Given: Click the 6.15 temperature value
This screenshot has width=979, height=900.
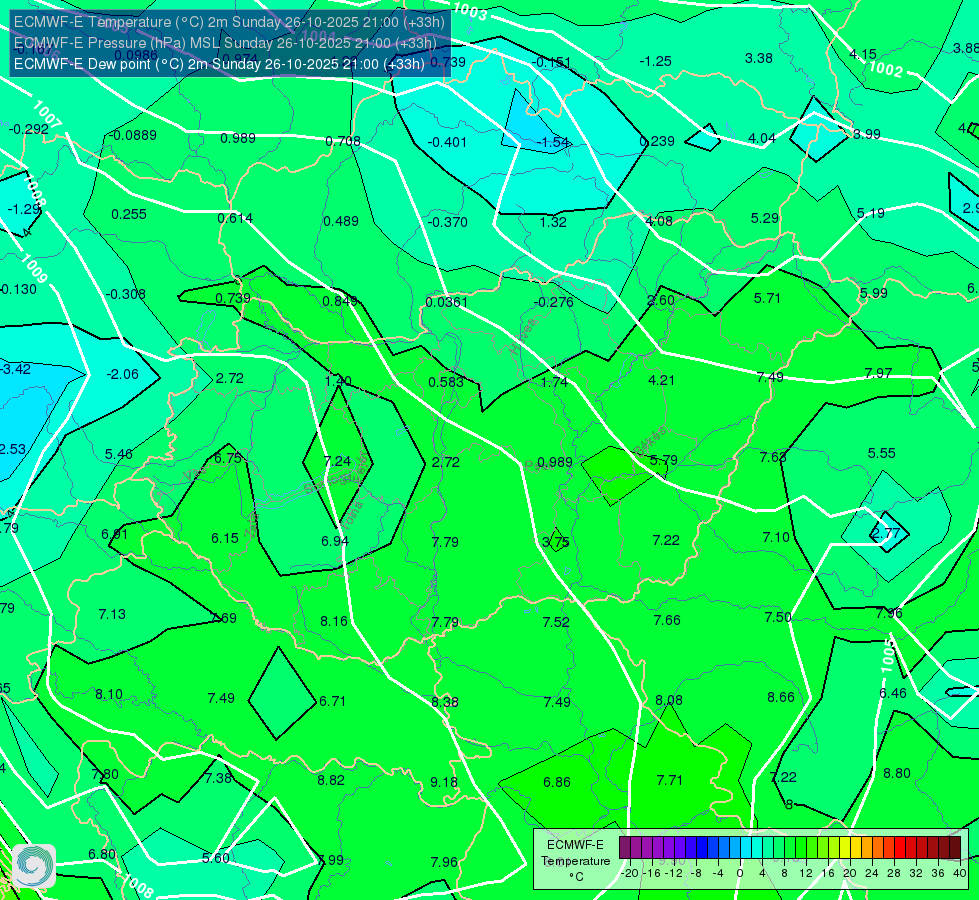Looking at the screenshot, I should [225, 538].
